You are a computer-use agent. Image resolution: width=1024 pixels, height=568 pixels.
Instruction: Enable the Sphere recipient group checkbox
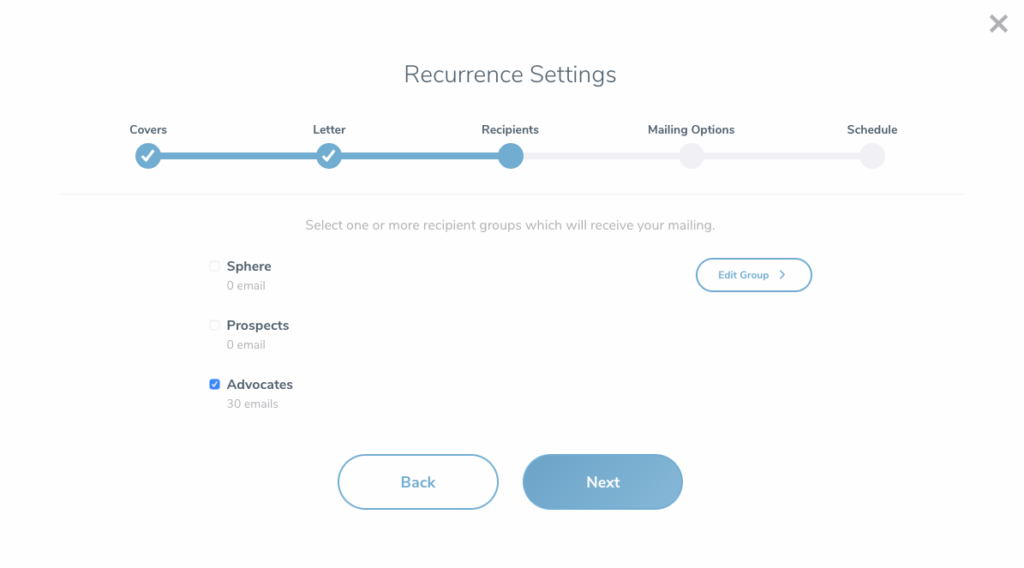[x=214, y=267]
